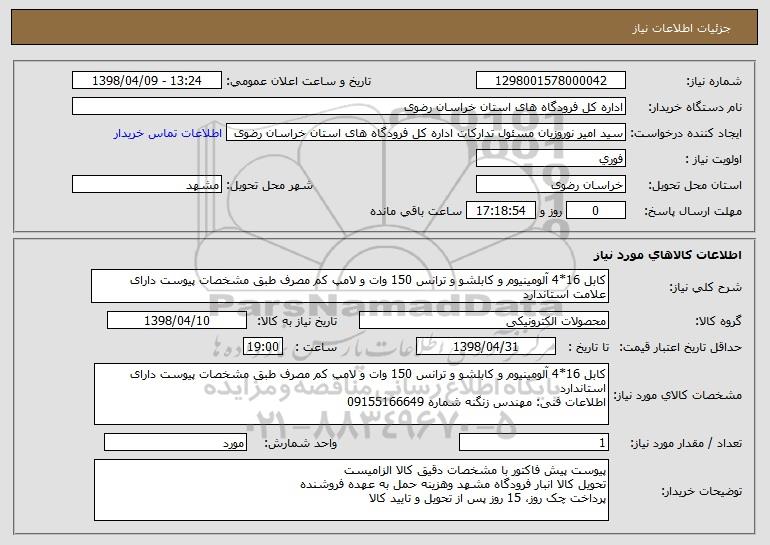Click the label تاریخ و ساعت اعلان عمومی
The height and width of the screenshot is (545, 770).
(299, 81)
